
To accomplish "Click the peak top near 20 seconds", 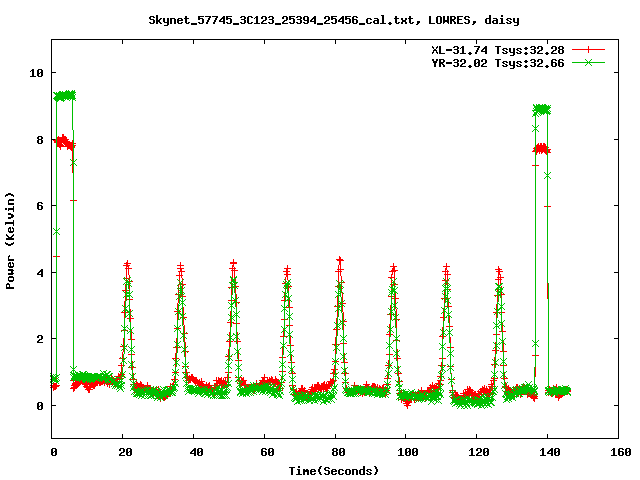I will (127, 266).
